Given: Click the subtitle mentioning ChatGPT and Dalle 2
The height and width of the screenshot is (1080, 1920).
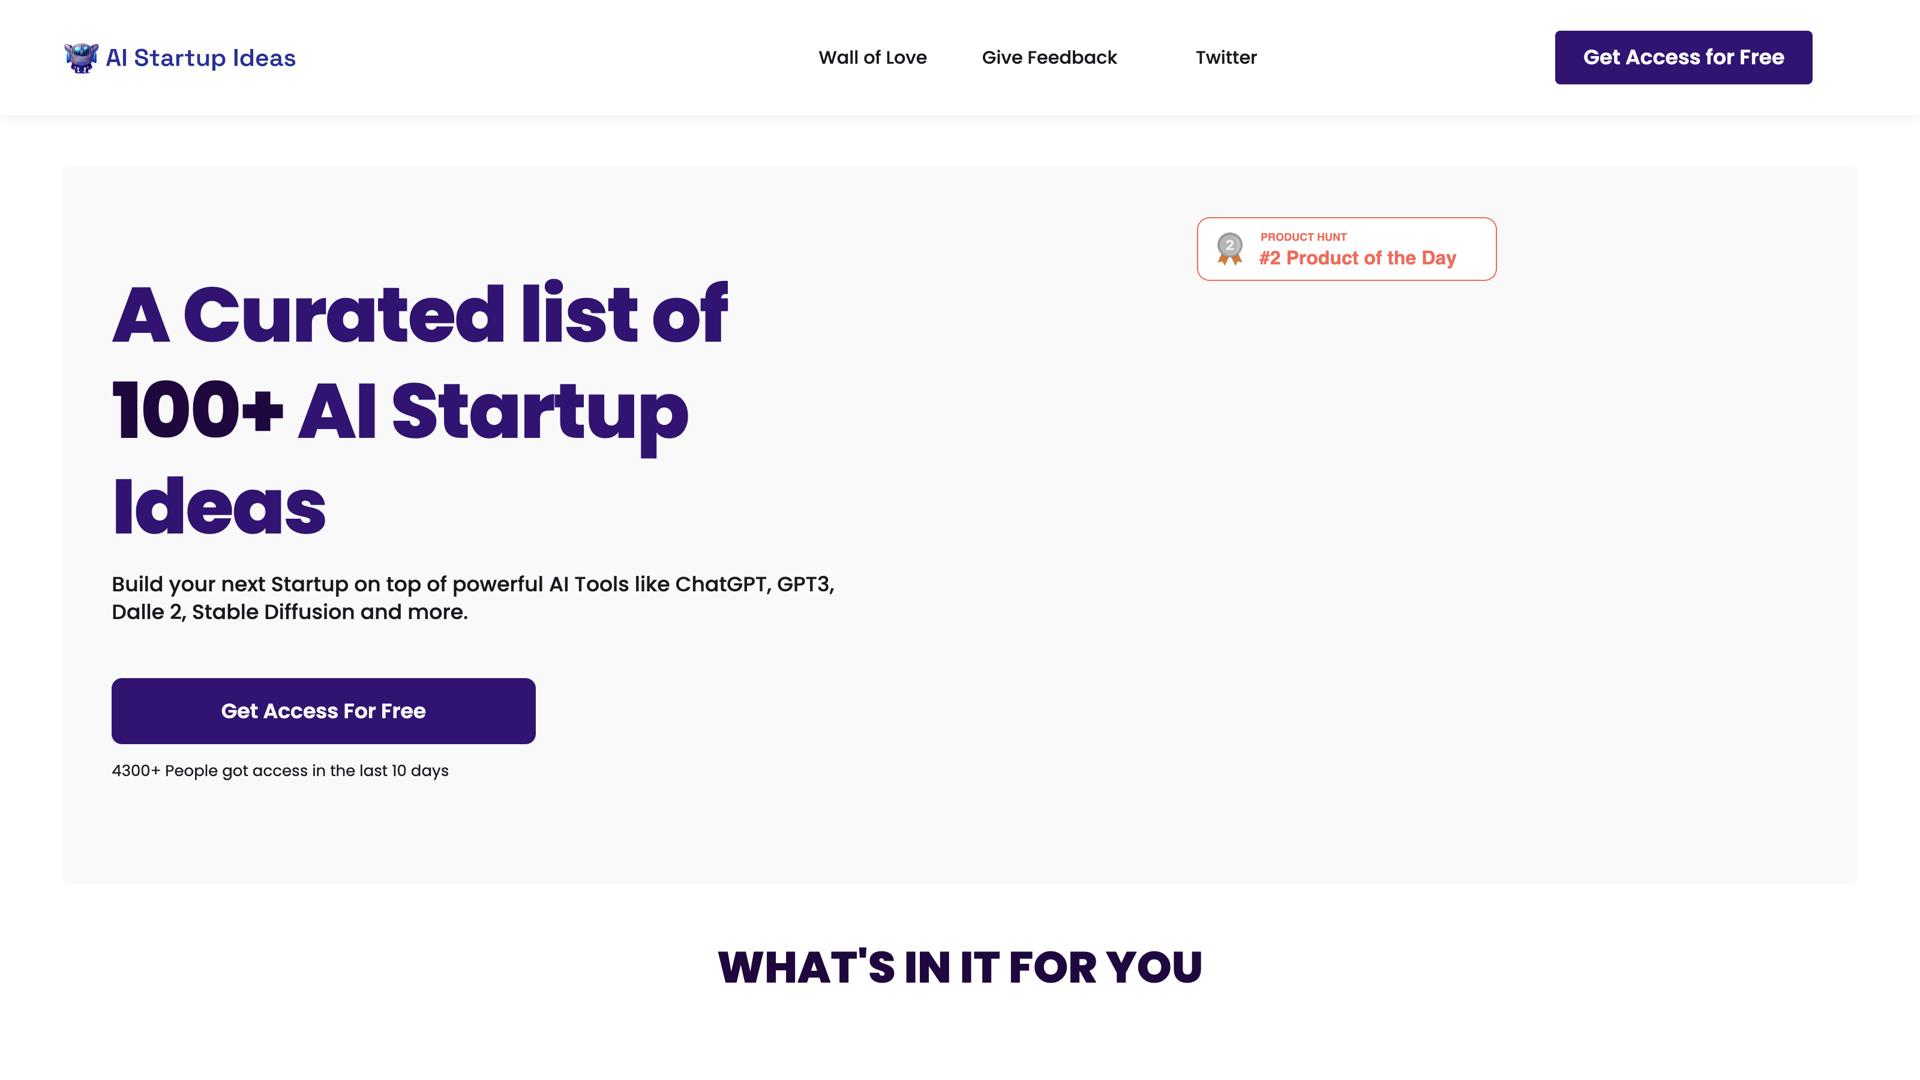Looking at the screenshot, I should coord(472,597).
